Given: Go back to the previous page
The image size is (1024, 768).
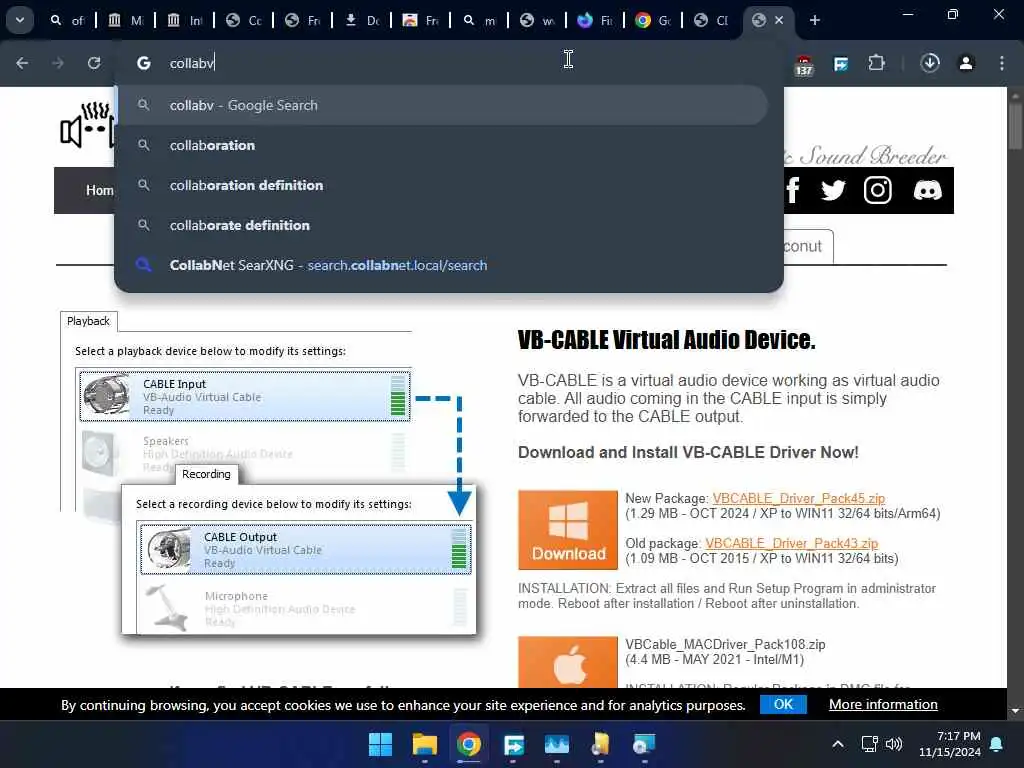Looking at the screenshot, I should coord(22,63).
